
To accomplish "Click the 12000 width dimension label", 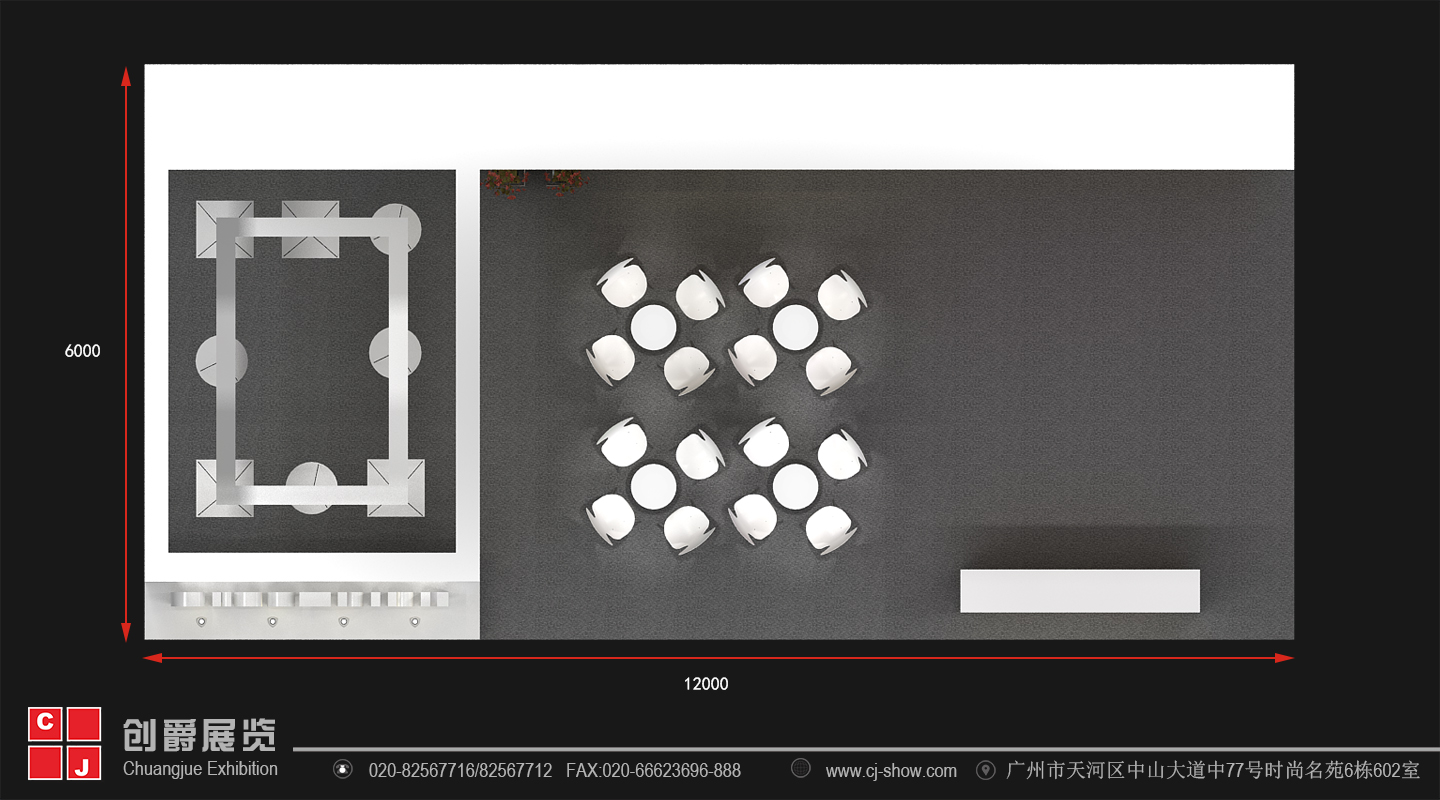I will click(706, 684).
